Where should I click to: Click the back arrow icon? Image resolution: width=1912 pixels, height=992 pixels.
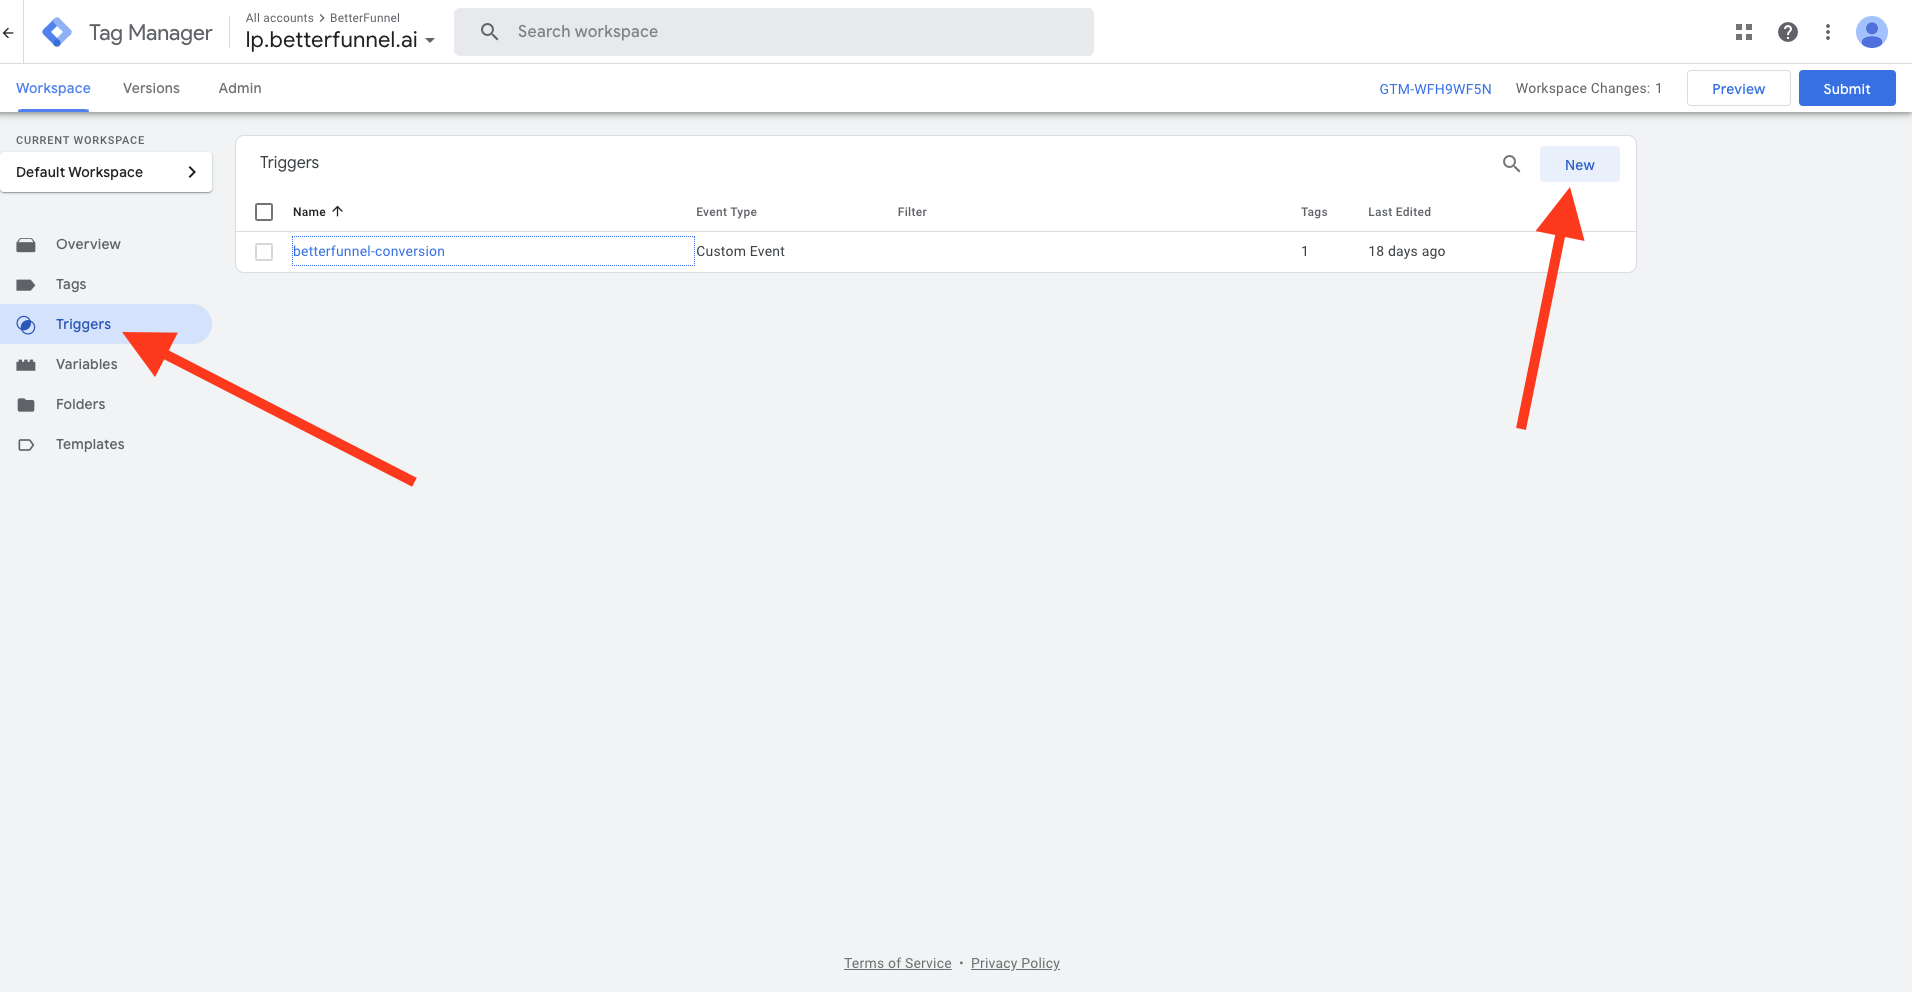tap(8, 32)
